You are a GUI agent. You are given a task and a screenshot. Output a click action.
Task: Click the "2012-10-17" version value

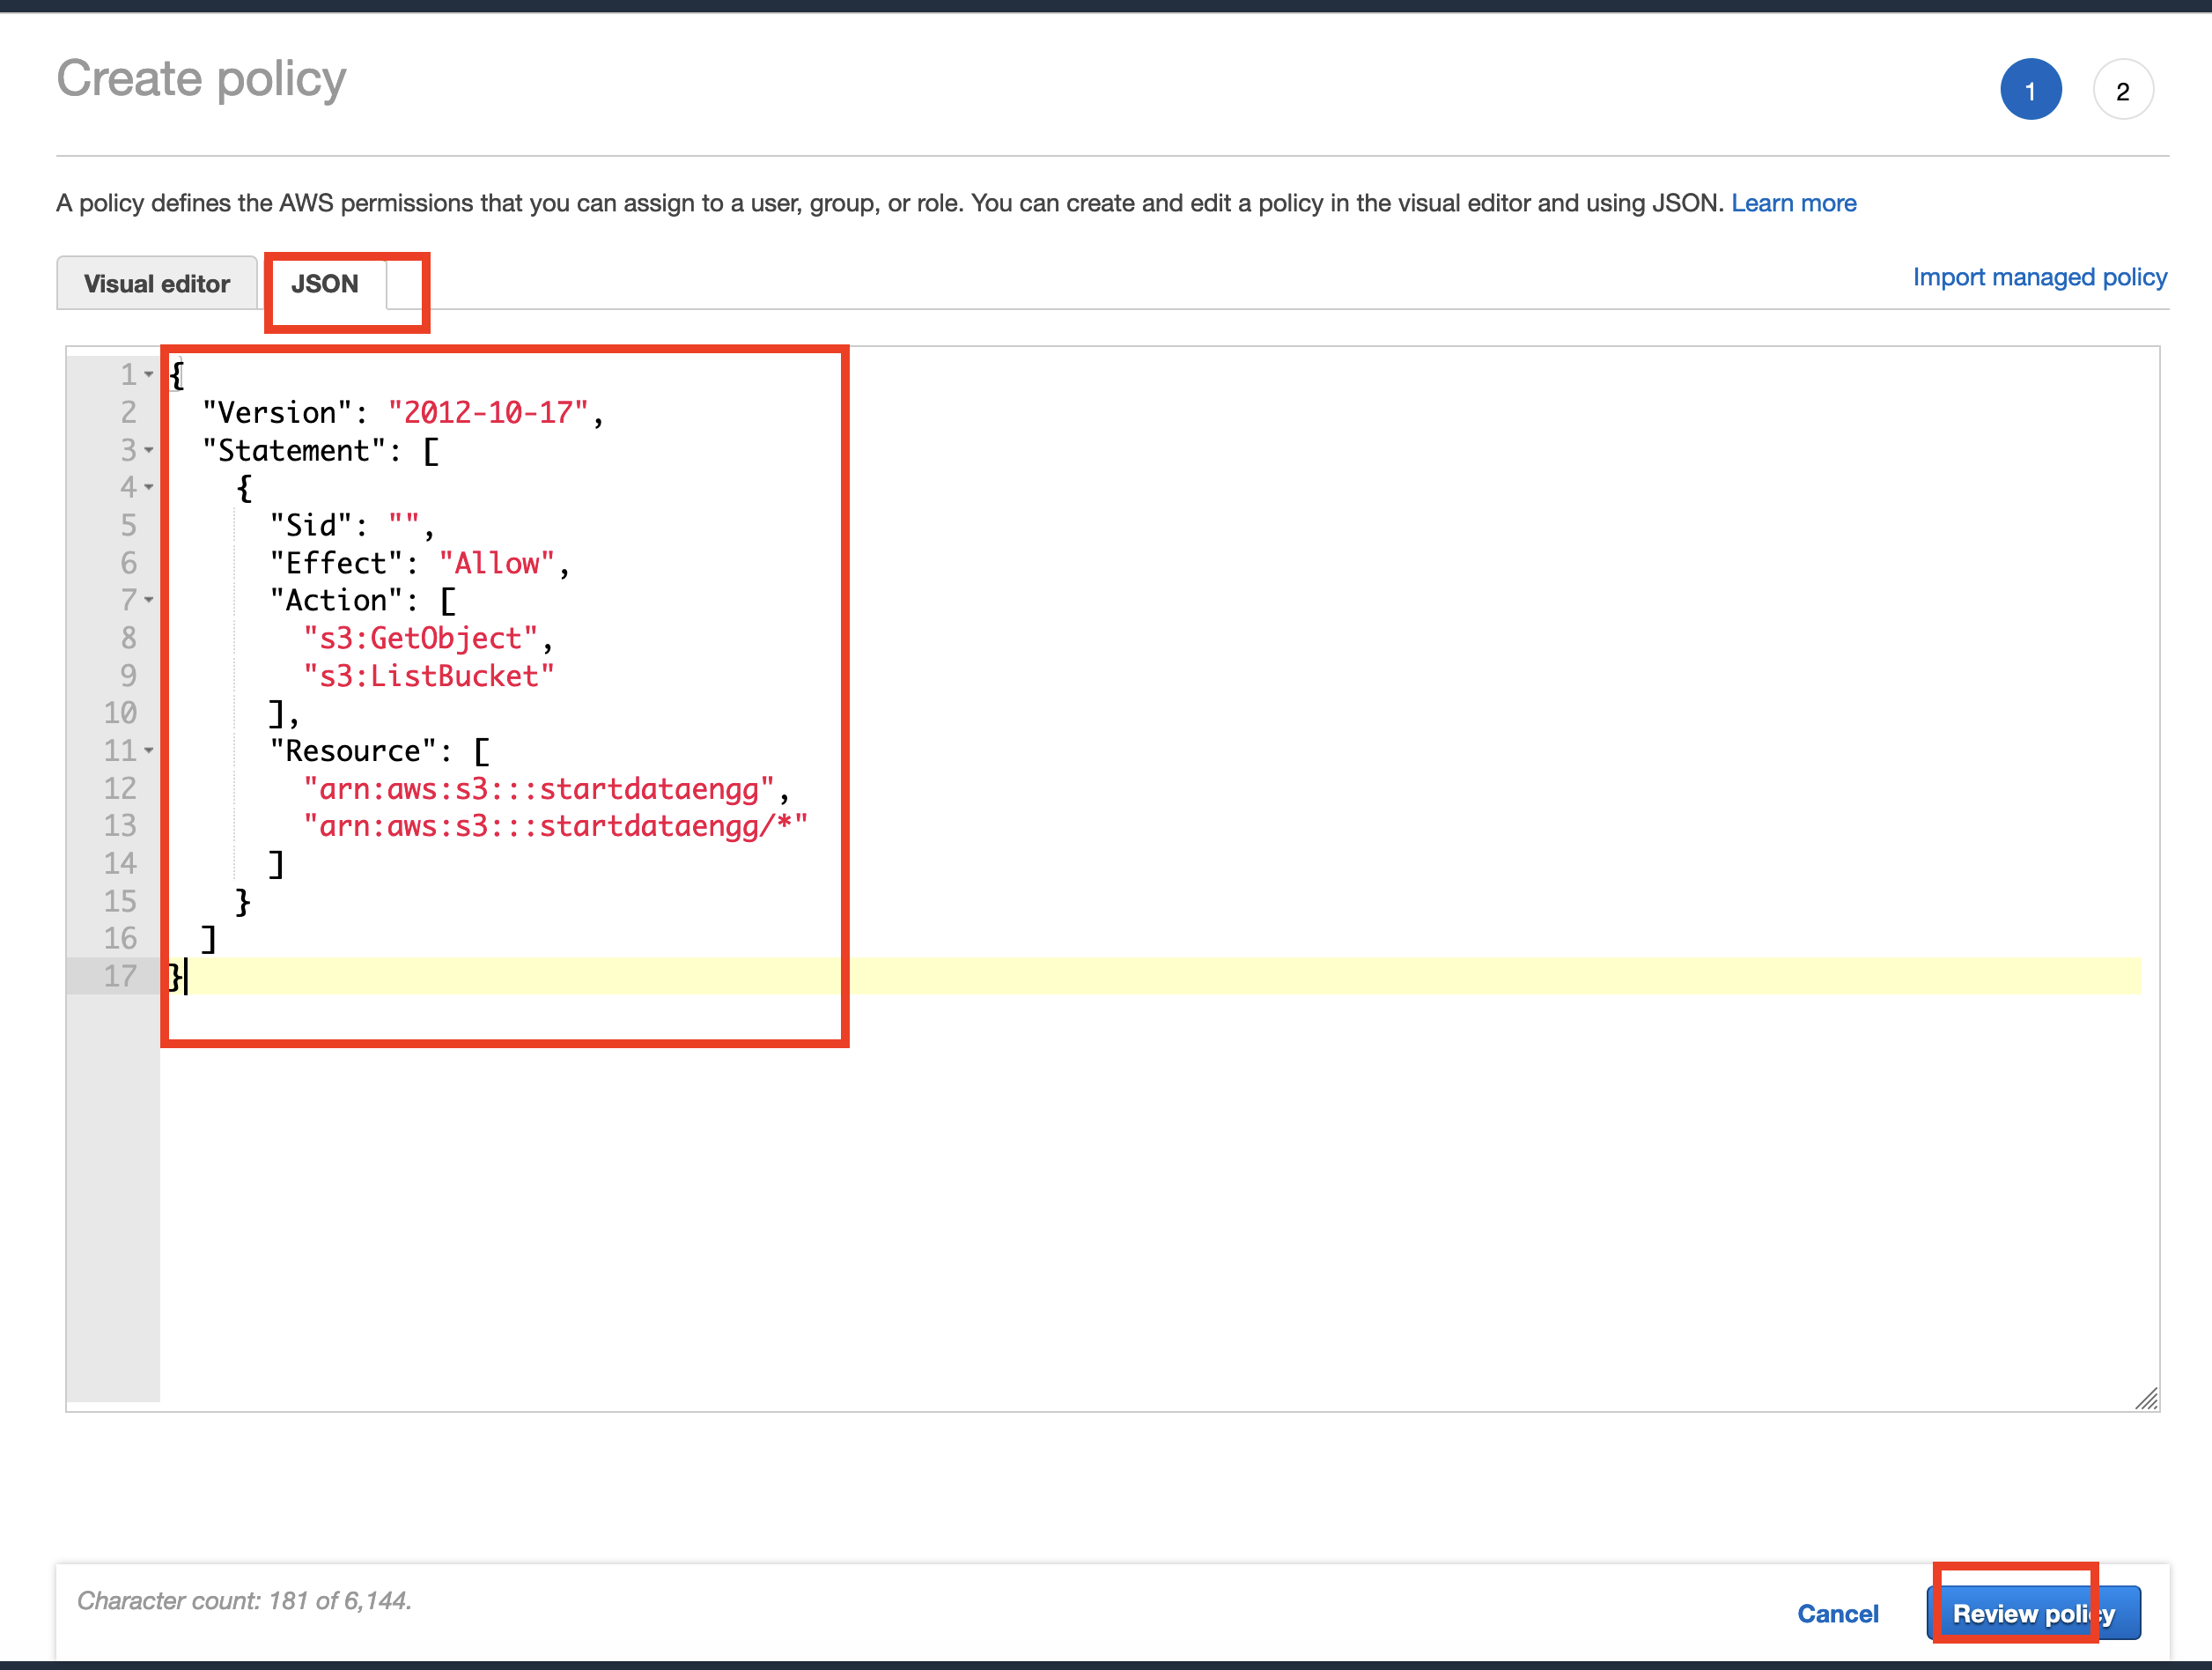click(x=488, y=413)
